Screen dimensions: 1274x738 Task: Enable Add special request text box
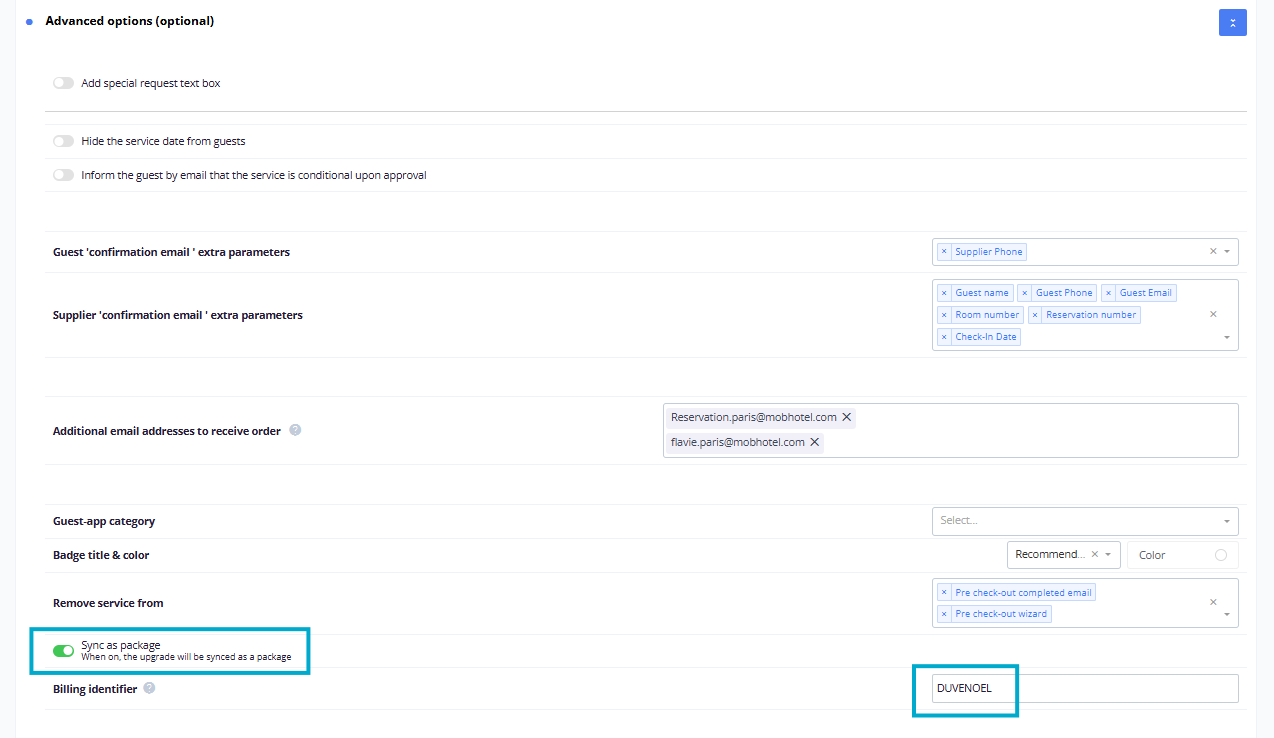point(63,83)
